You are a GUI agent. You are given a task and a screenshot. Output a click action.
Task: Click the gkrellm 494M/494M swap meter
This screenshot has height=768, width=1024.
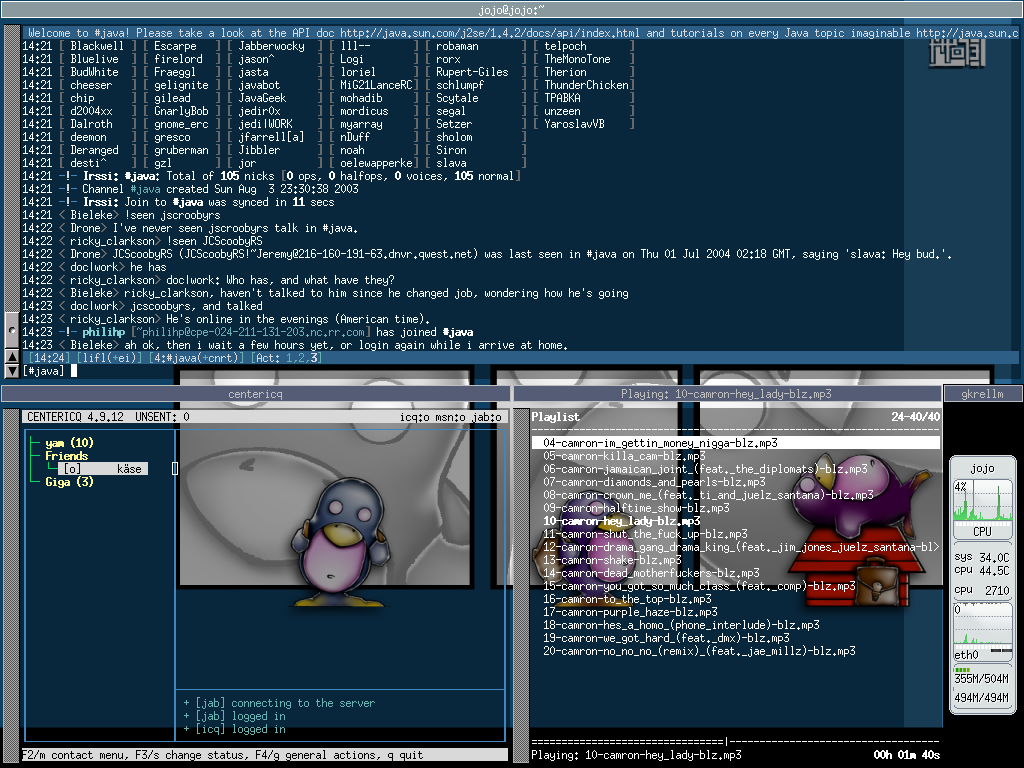pos(982,697)
